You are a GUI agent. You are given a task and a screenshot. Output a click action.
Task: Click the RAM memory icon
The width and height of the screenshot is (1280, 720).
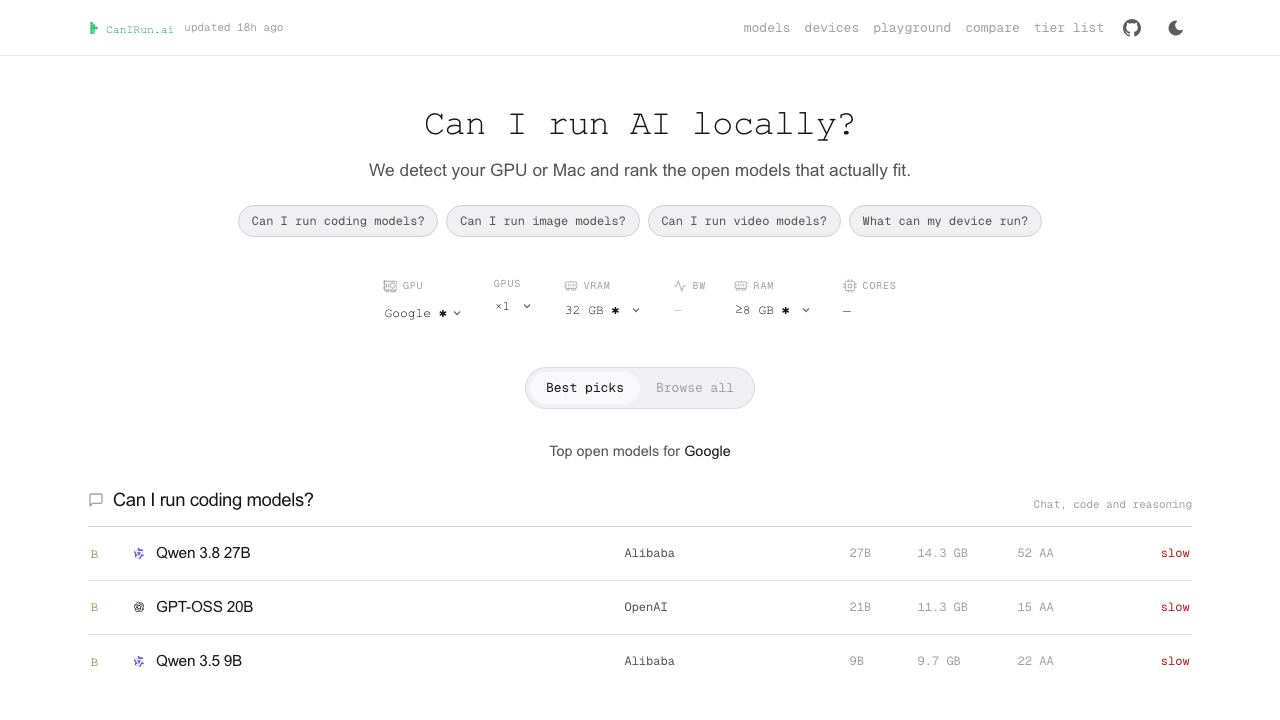click(741, 286)
